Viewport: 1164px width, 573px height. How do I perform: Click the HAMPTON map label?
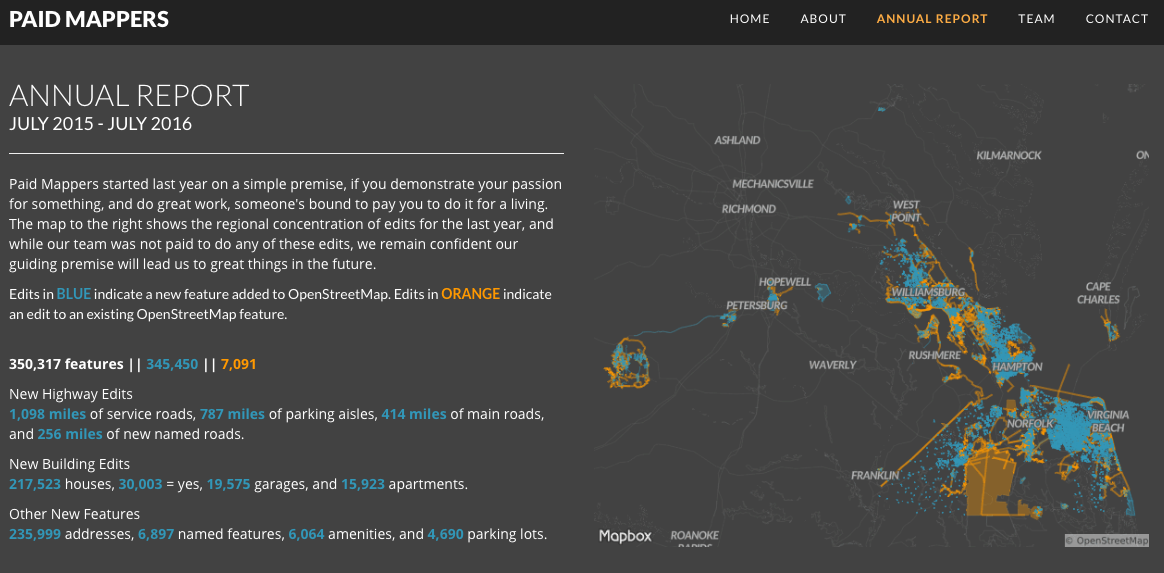pyautogui.click(x=1018, y=367)
